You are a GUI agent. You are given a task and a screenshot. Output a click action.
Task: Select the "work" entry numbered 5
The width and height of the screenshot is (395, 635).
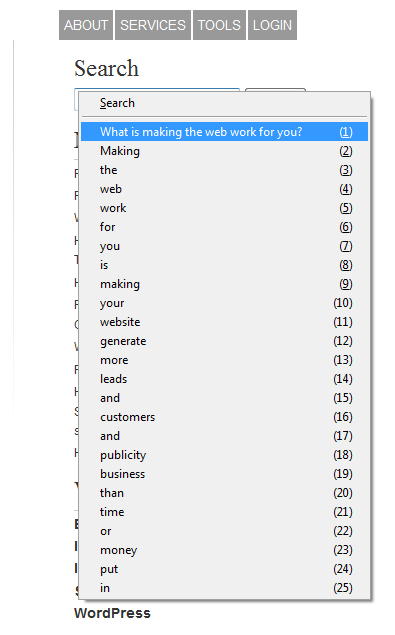point(224,208)
